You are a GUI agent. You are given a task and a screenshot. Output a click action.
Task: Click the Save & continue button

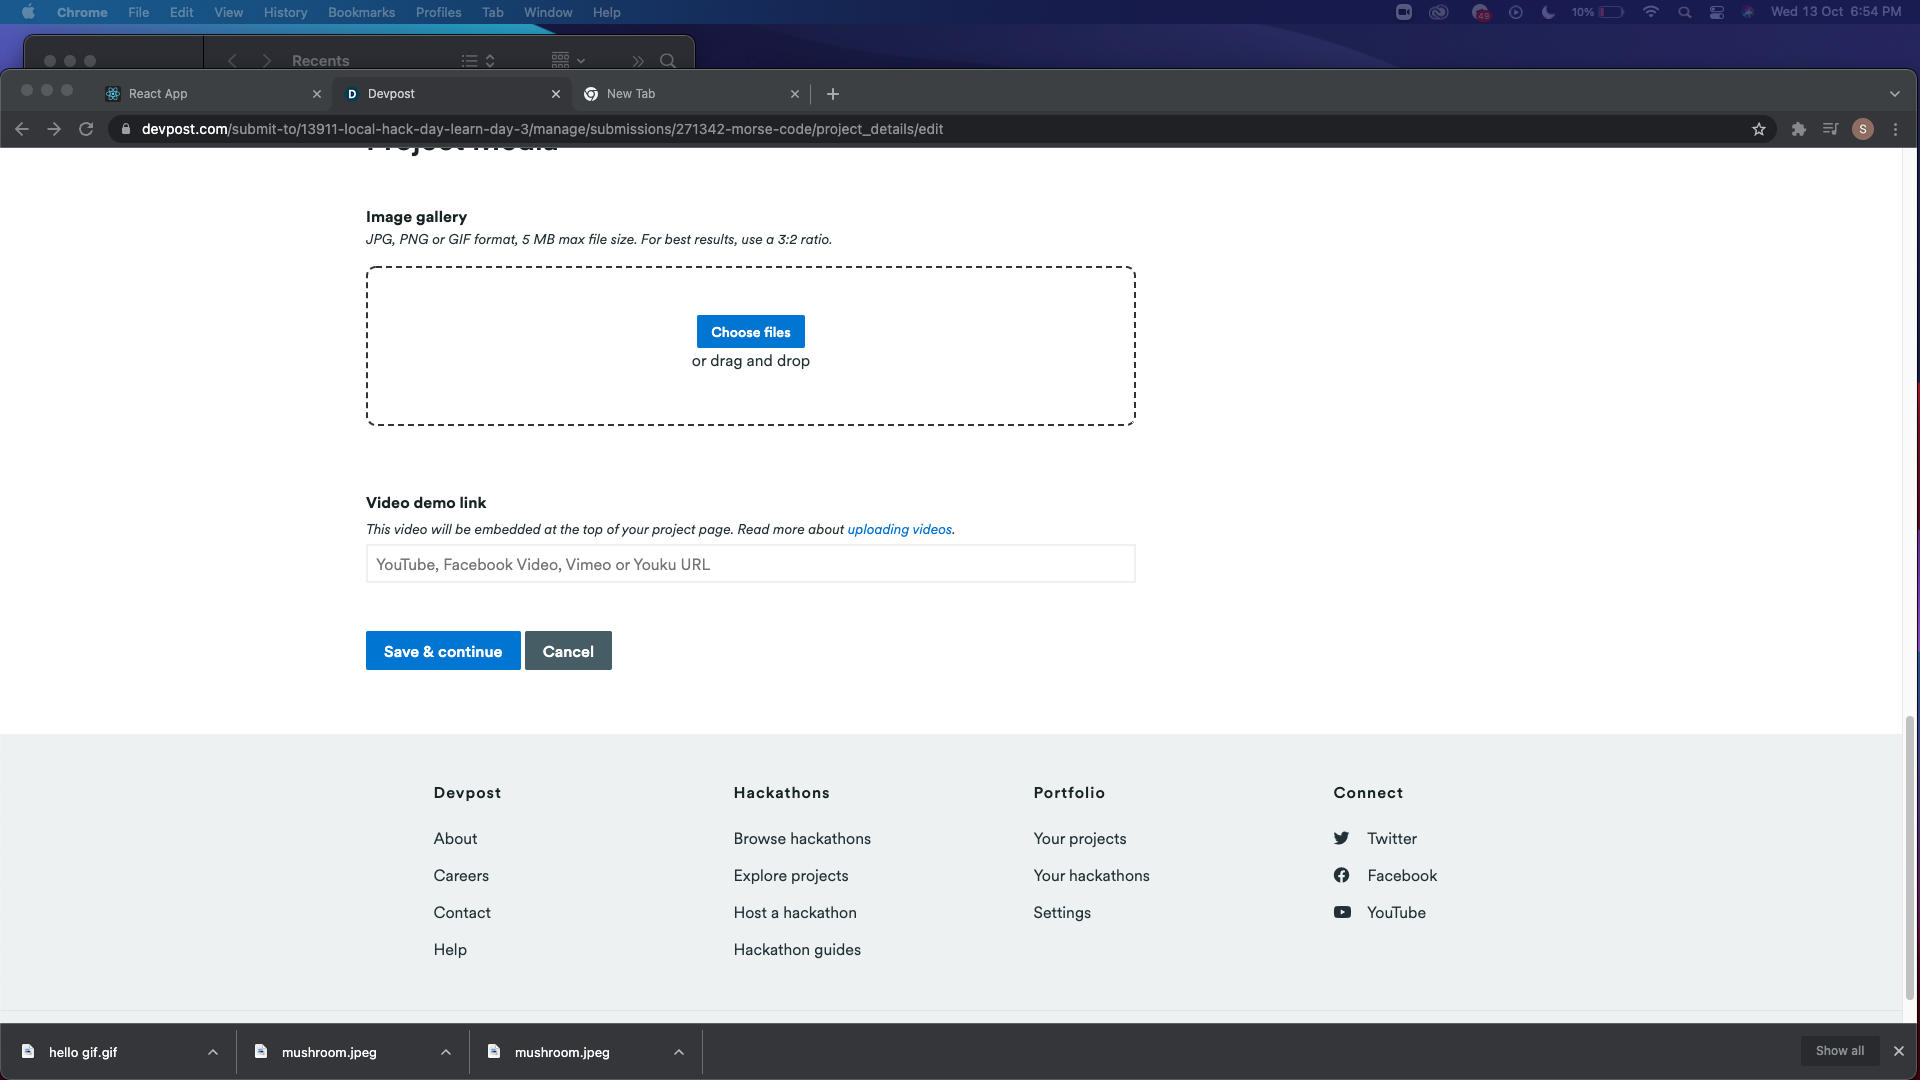pyautogui.click(x=443, y=651)
